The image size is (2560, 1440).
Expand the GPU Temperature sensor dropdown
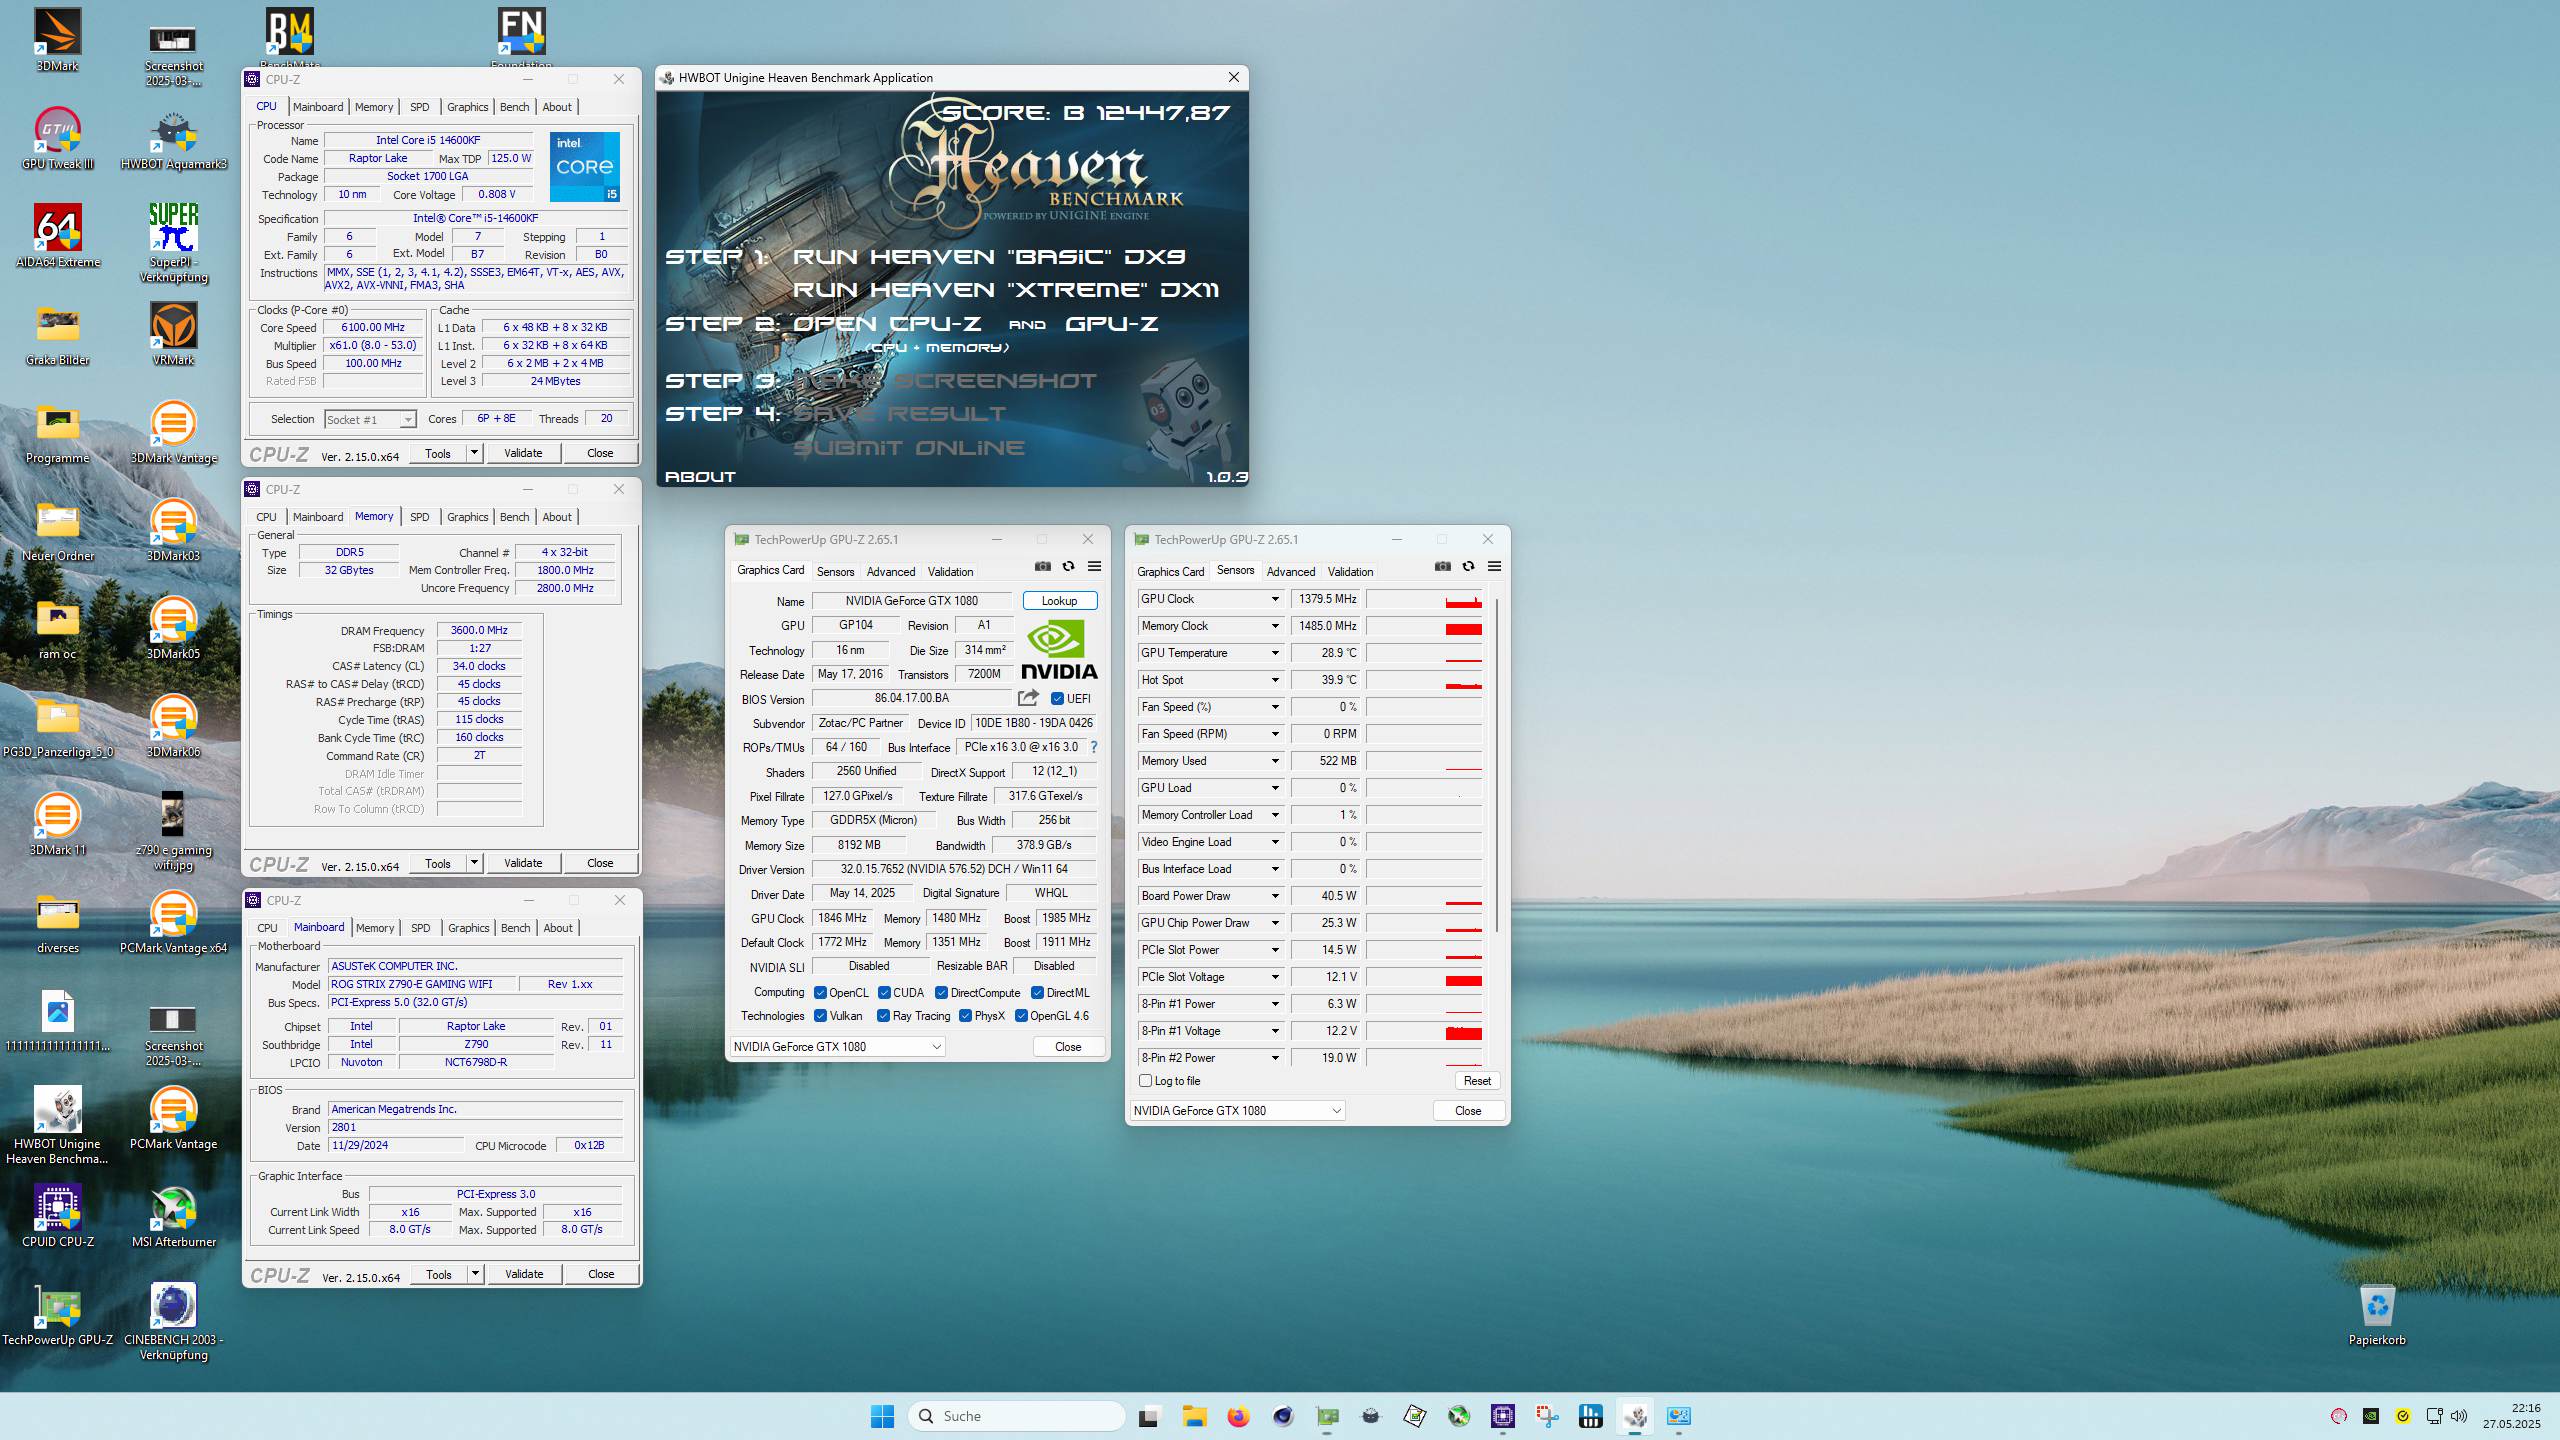pos(1275,653)
